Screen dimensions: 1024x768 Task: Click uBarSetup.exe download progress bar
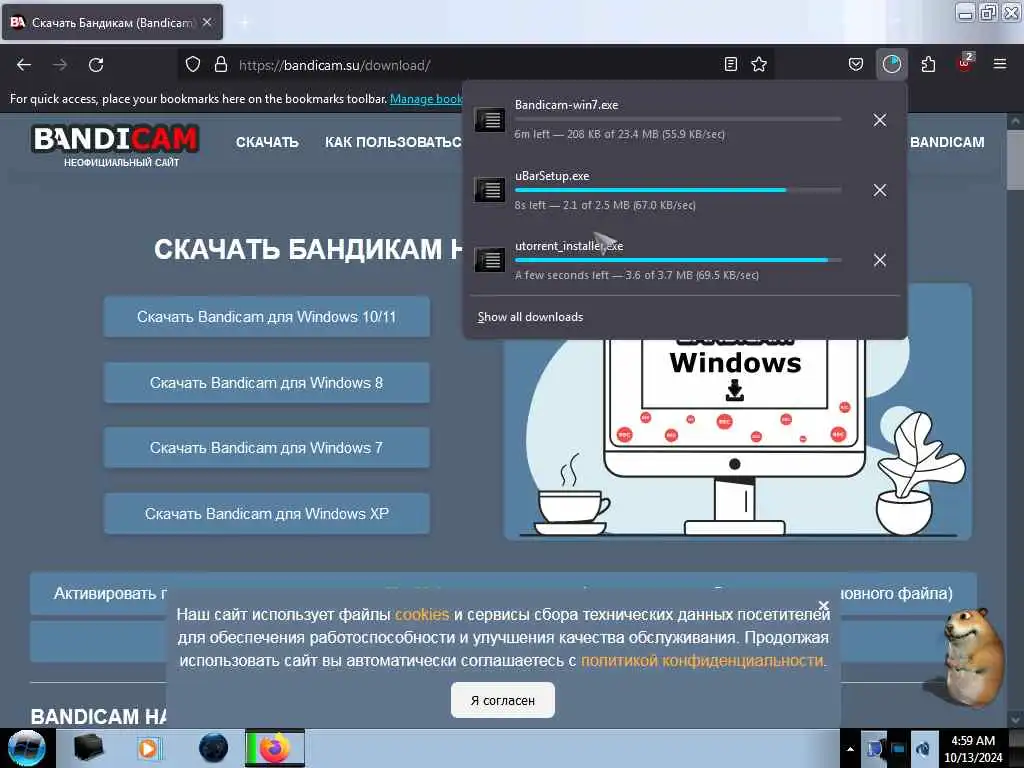pos(678,190)
